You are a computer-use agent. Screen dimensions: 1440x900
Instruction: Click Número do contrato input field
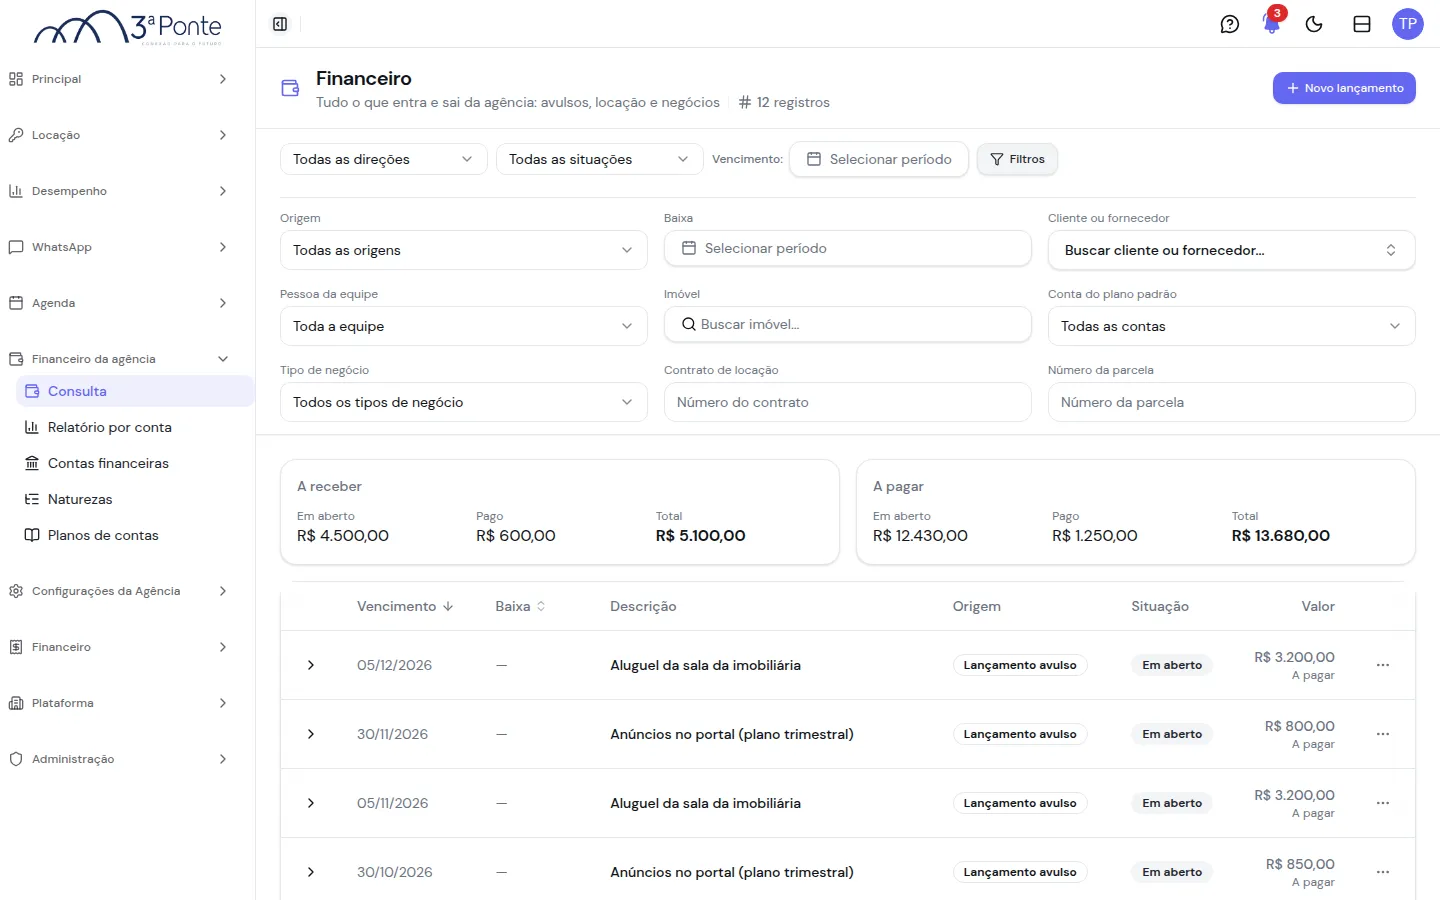point(848,402)
